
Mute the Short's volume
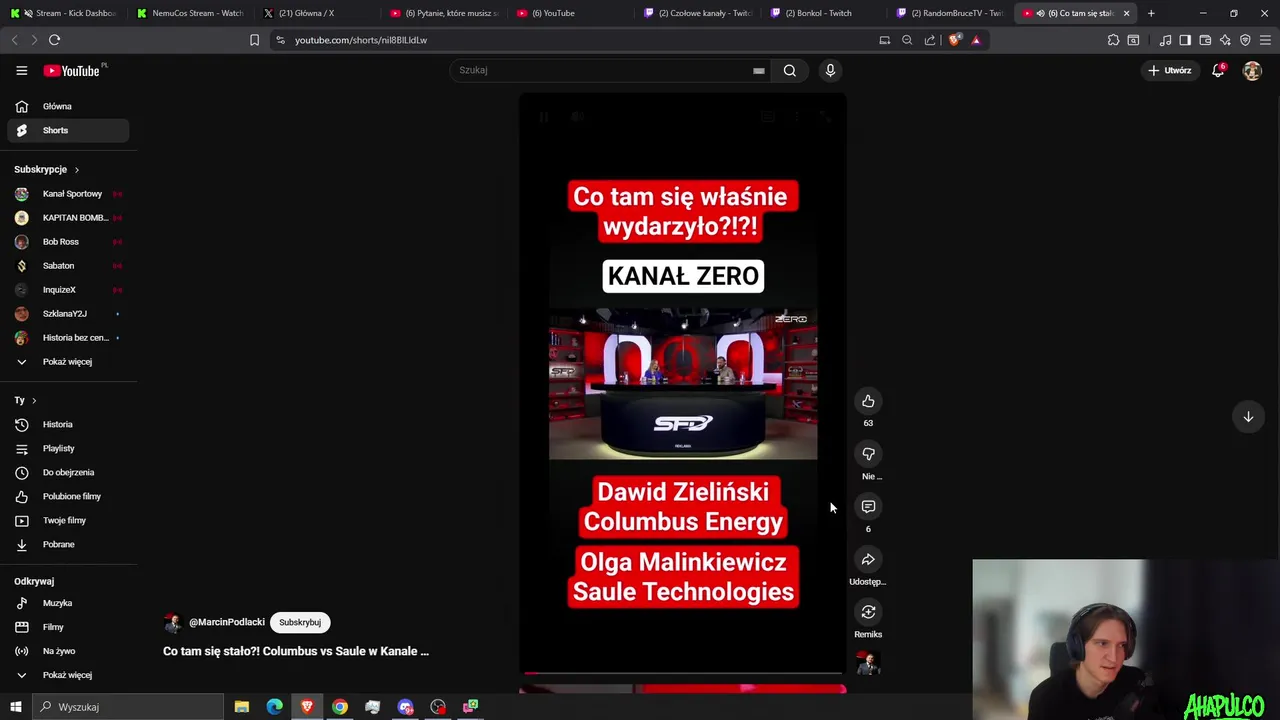tap(577, 117)
